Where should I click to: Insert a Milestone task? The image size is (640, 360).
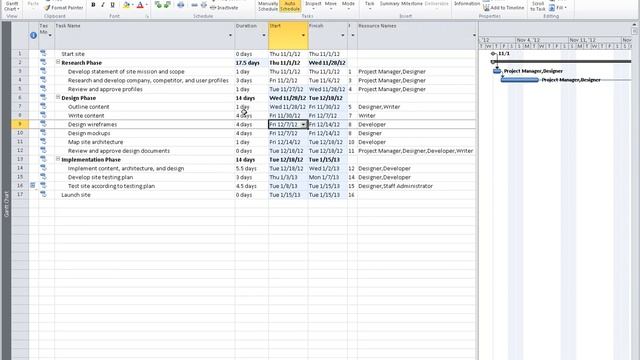[x=412, y=4]
